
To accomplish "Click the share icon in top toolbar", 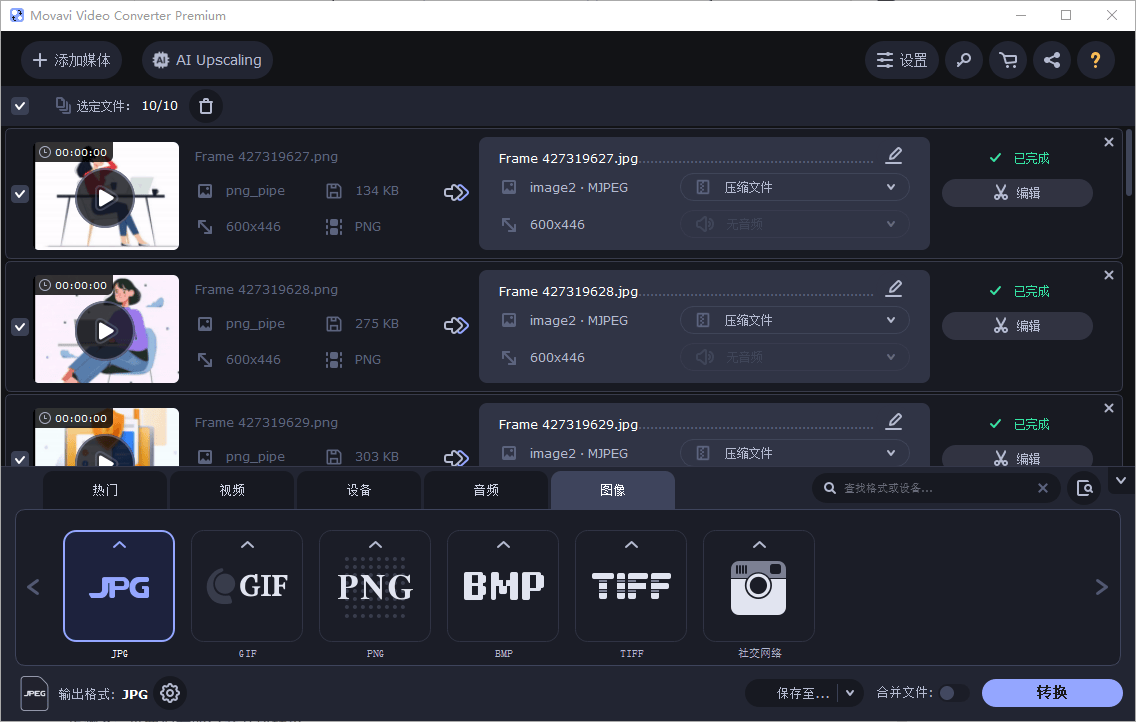I will click(1052, 60).
